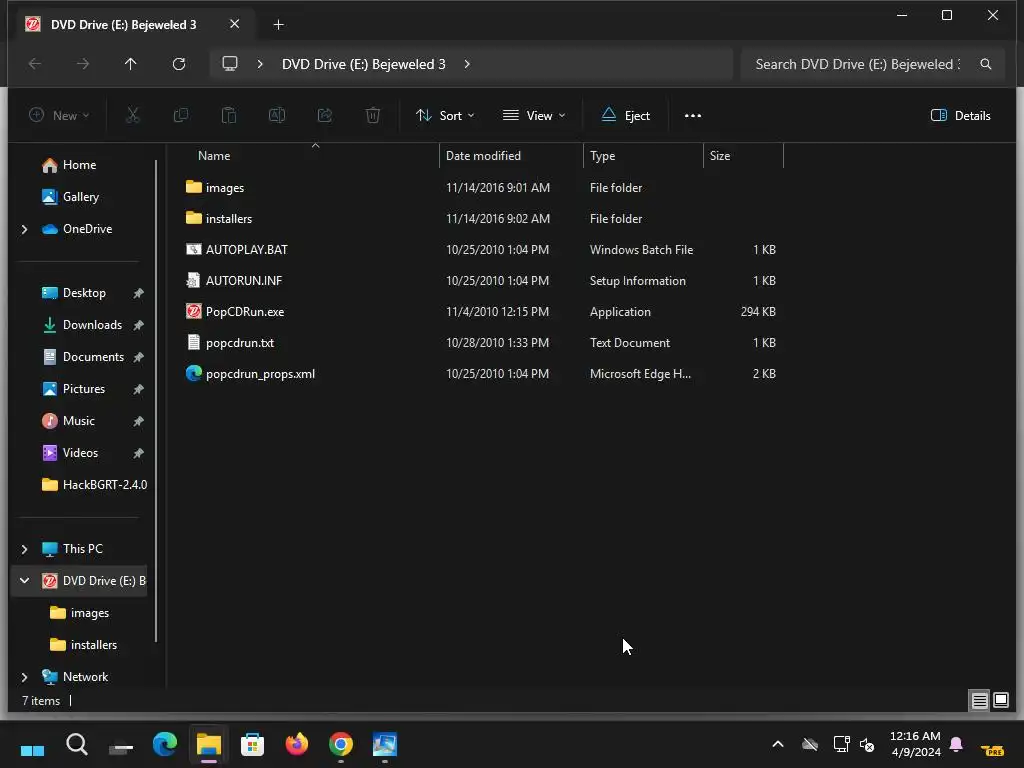The width and height of the screenshot is (1024, 768).
Task: Launch Microsoft Edge from taskbar
Action: [x=165, y=744]
